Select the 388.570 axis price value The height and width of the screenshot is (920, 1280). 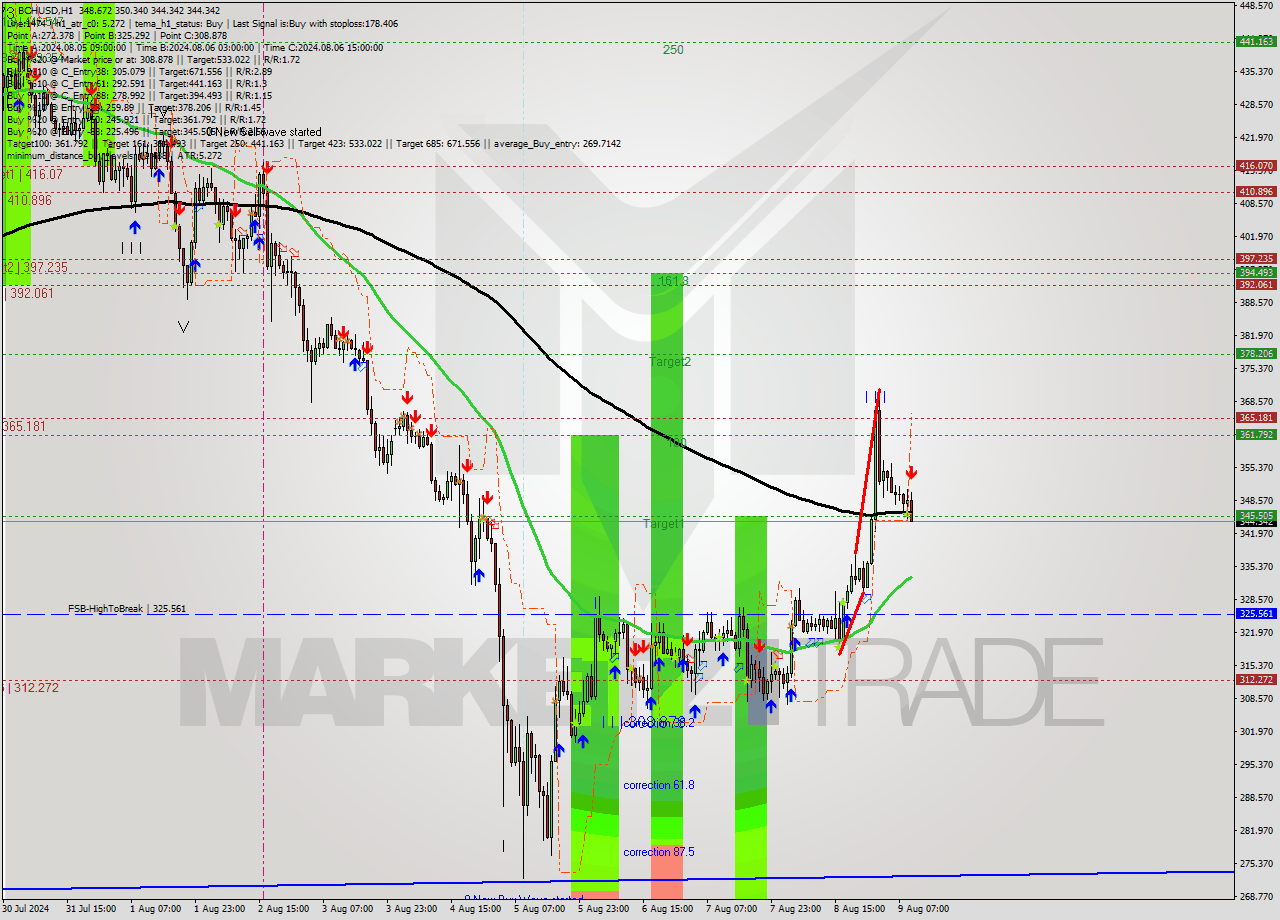click(1256, 302)
